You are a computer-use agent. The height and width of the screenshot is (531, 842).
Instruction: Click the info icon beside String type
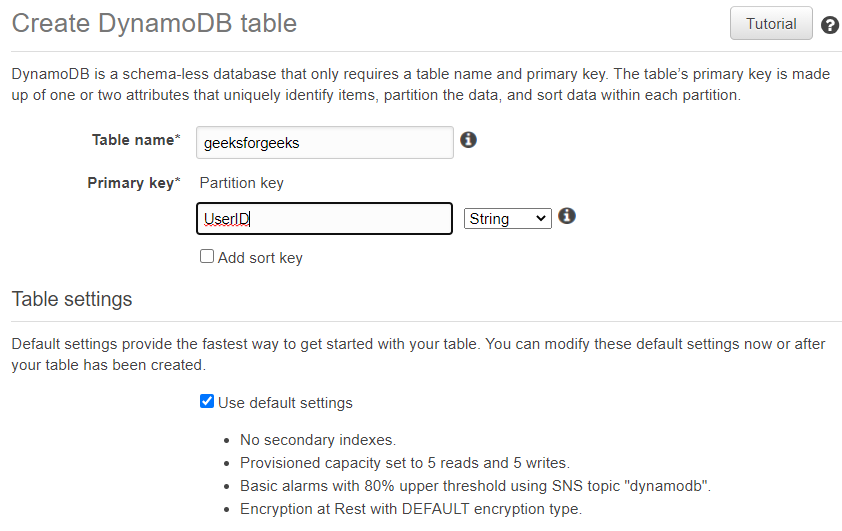coord(567,216)
